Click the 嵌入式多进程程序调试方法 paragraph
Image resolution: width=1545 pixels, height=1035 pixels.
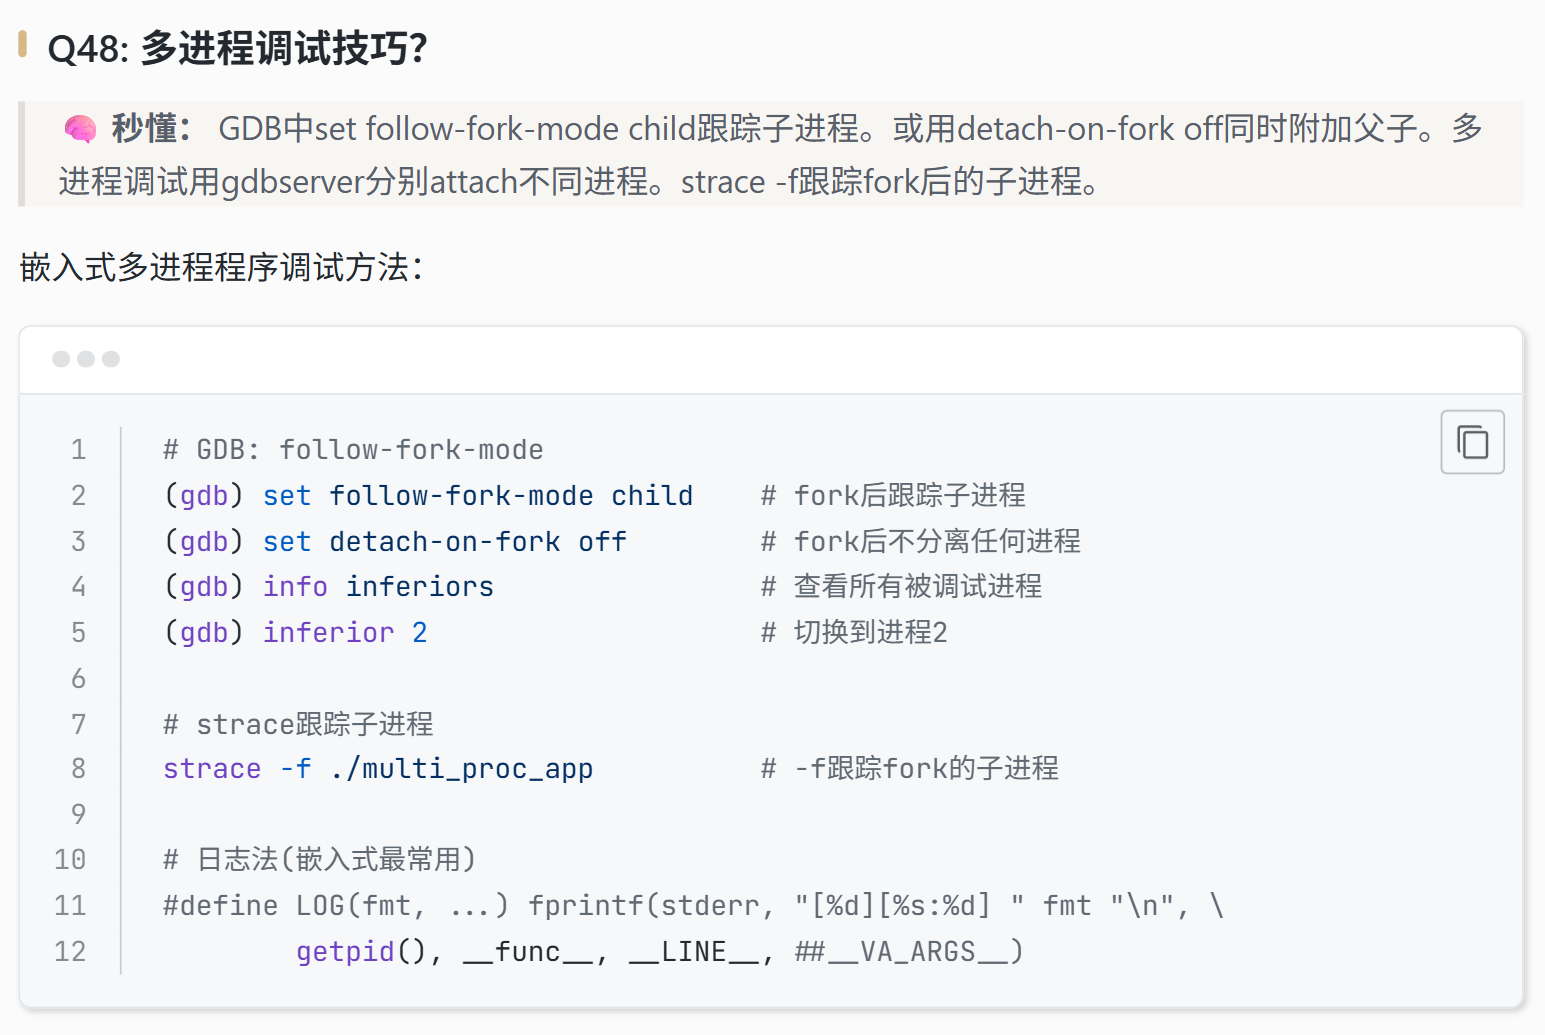(221, 267)
